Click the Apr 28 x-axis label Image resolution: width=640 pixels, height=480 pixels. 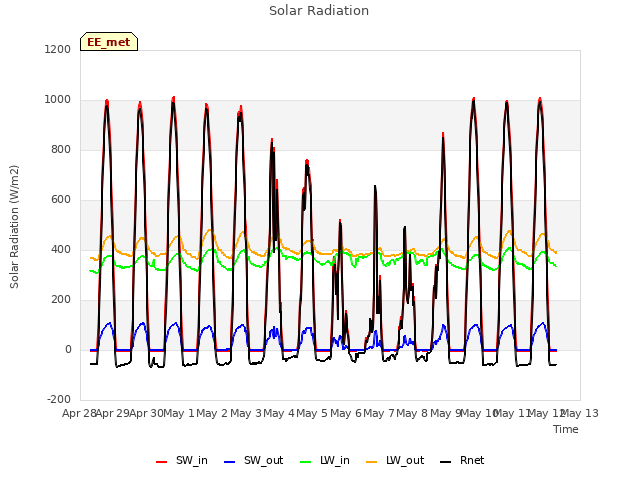(x=79, y=413)
